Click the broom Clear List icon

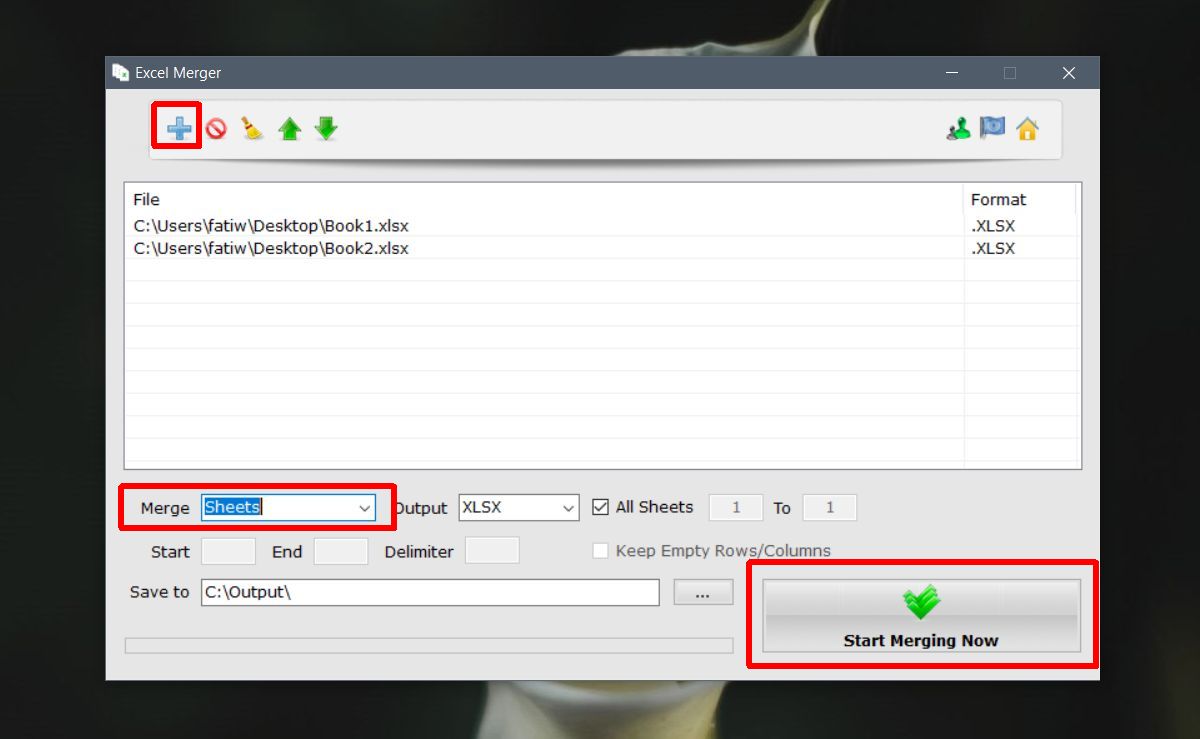click(252, 128)
